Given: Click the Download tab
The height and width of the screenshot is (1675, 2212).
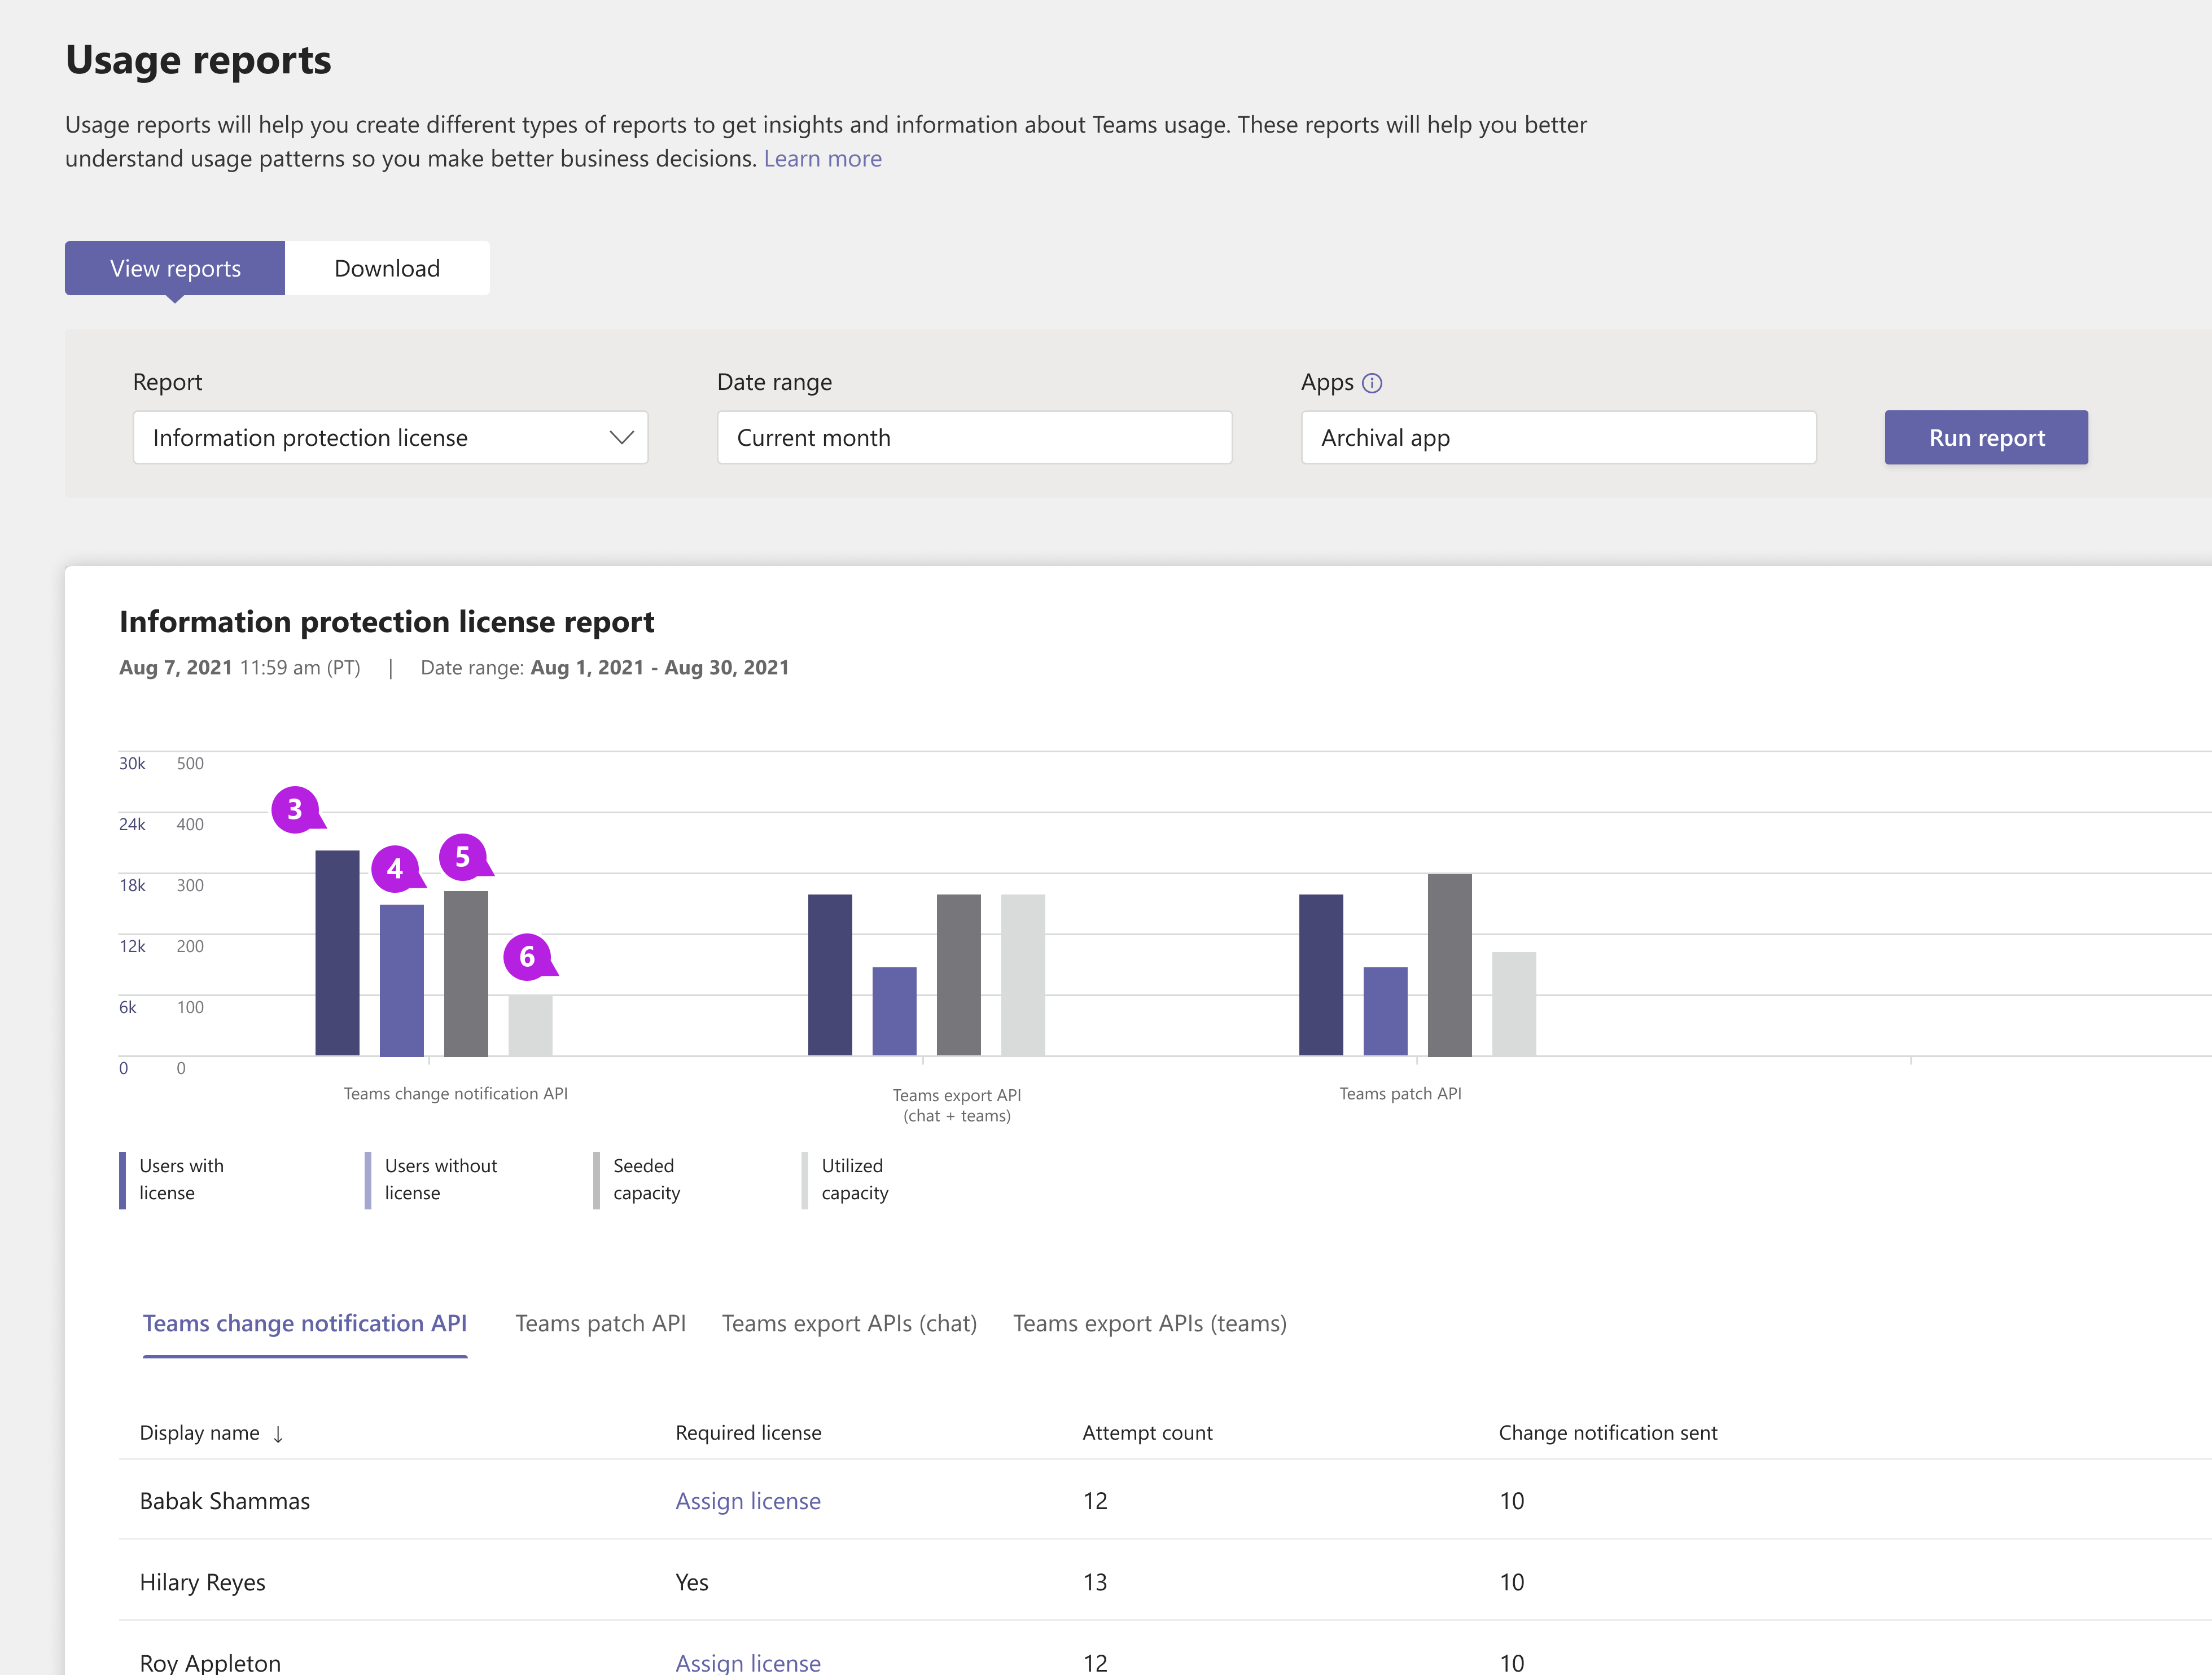Looking at the screenshot, I should 387,268.
